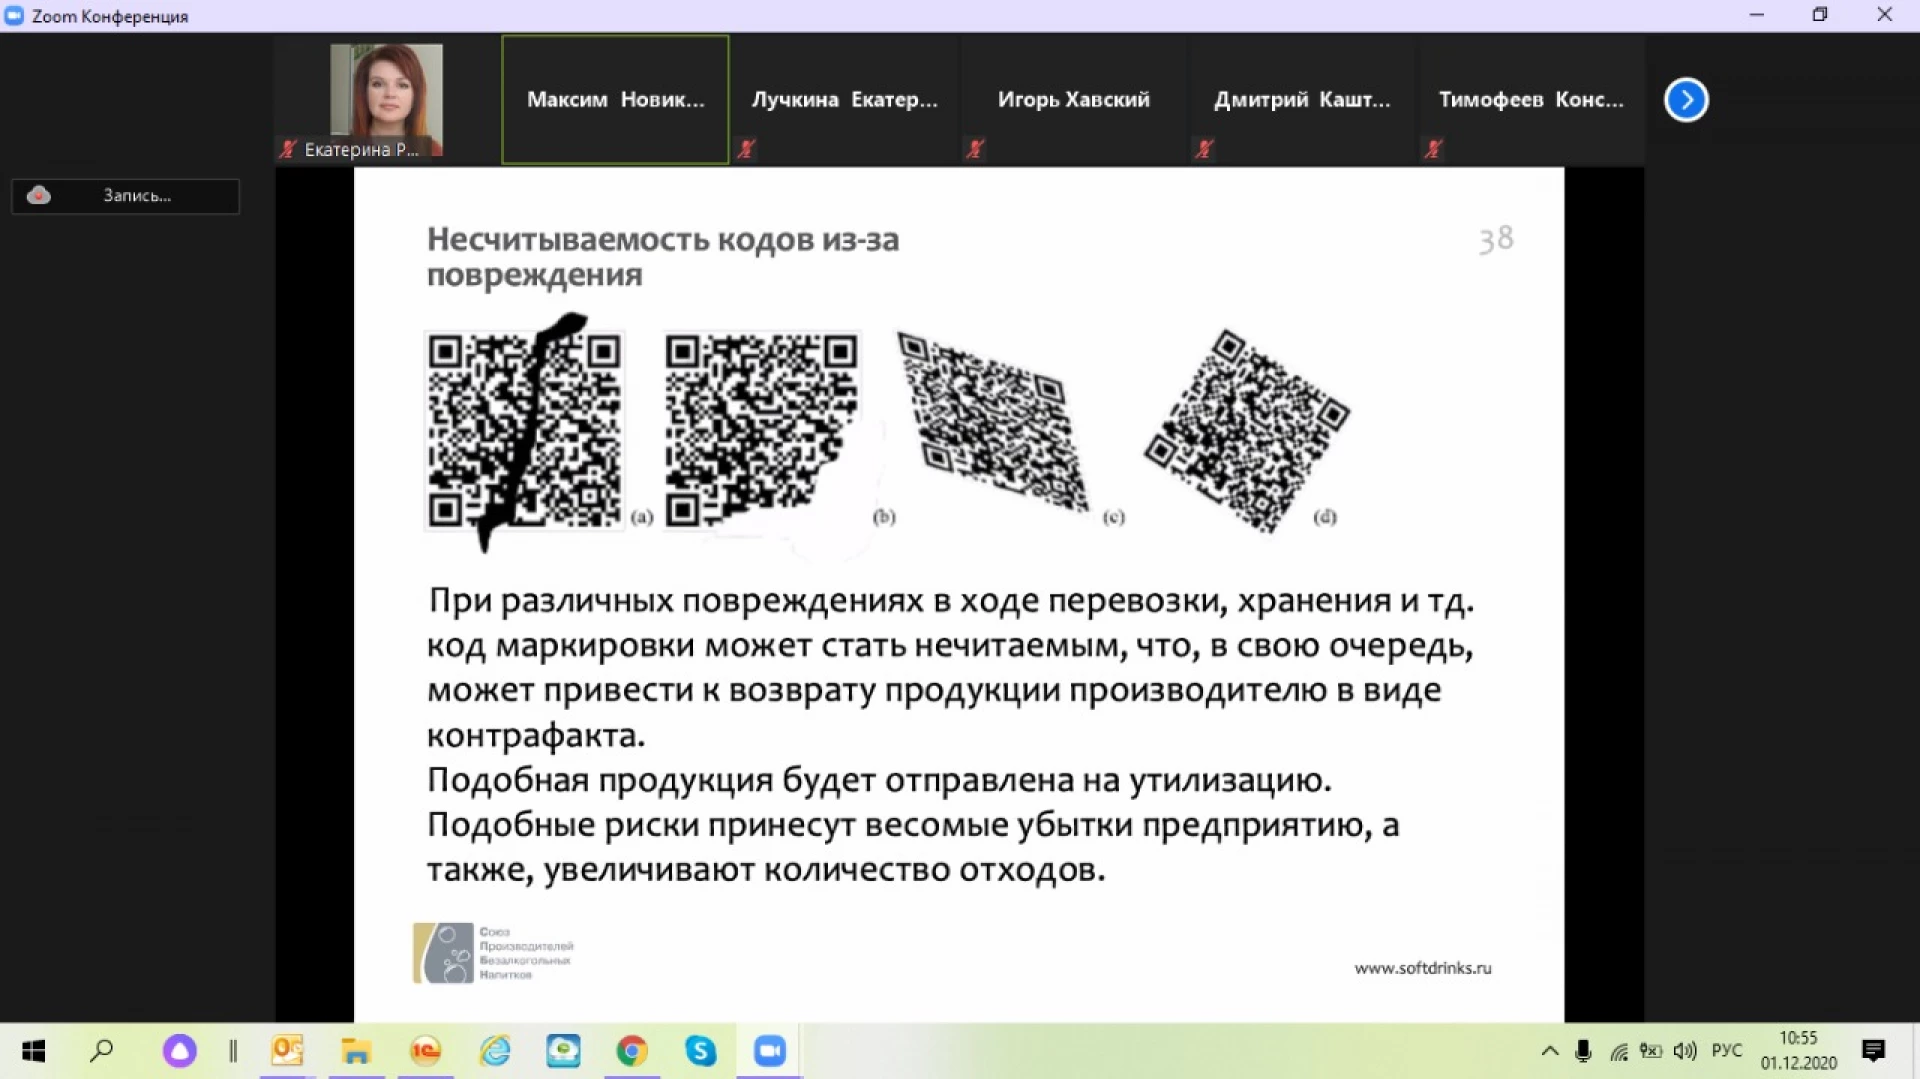Screen dimensions: 1920x1079
Task: Select the Максим Новик... participant tile
Action: (615, 99)
